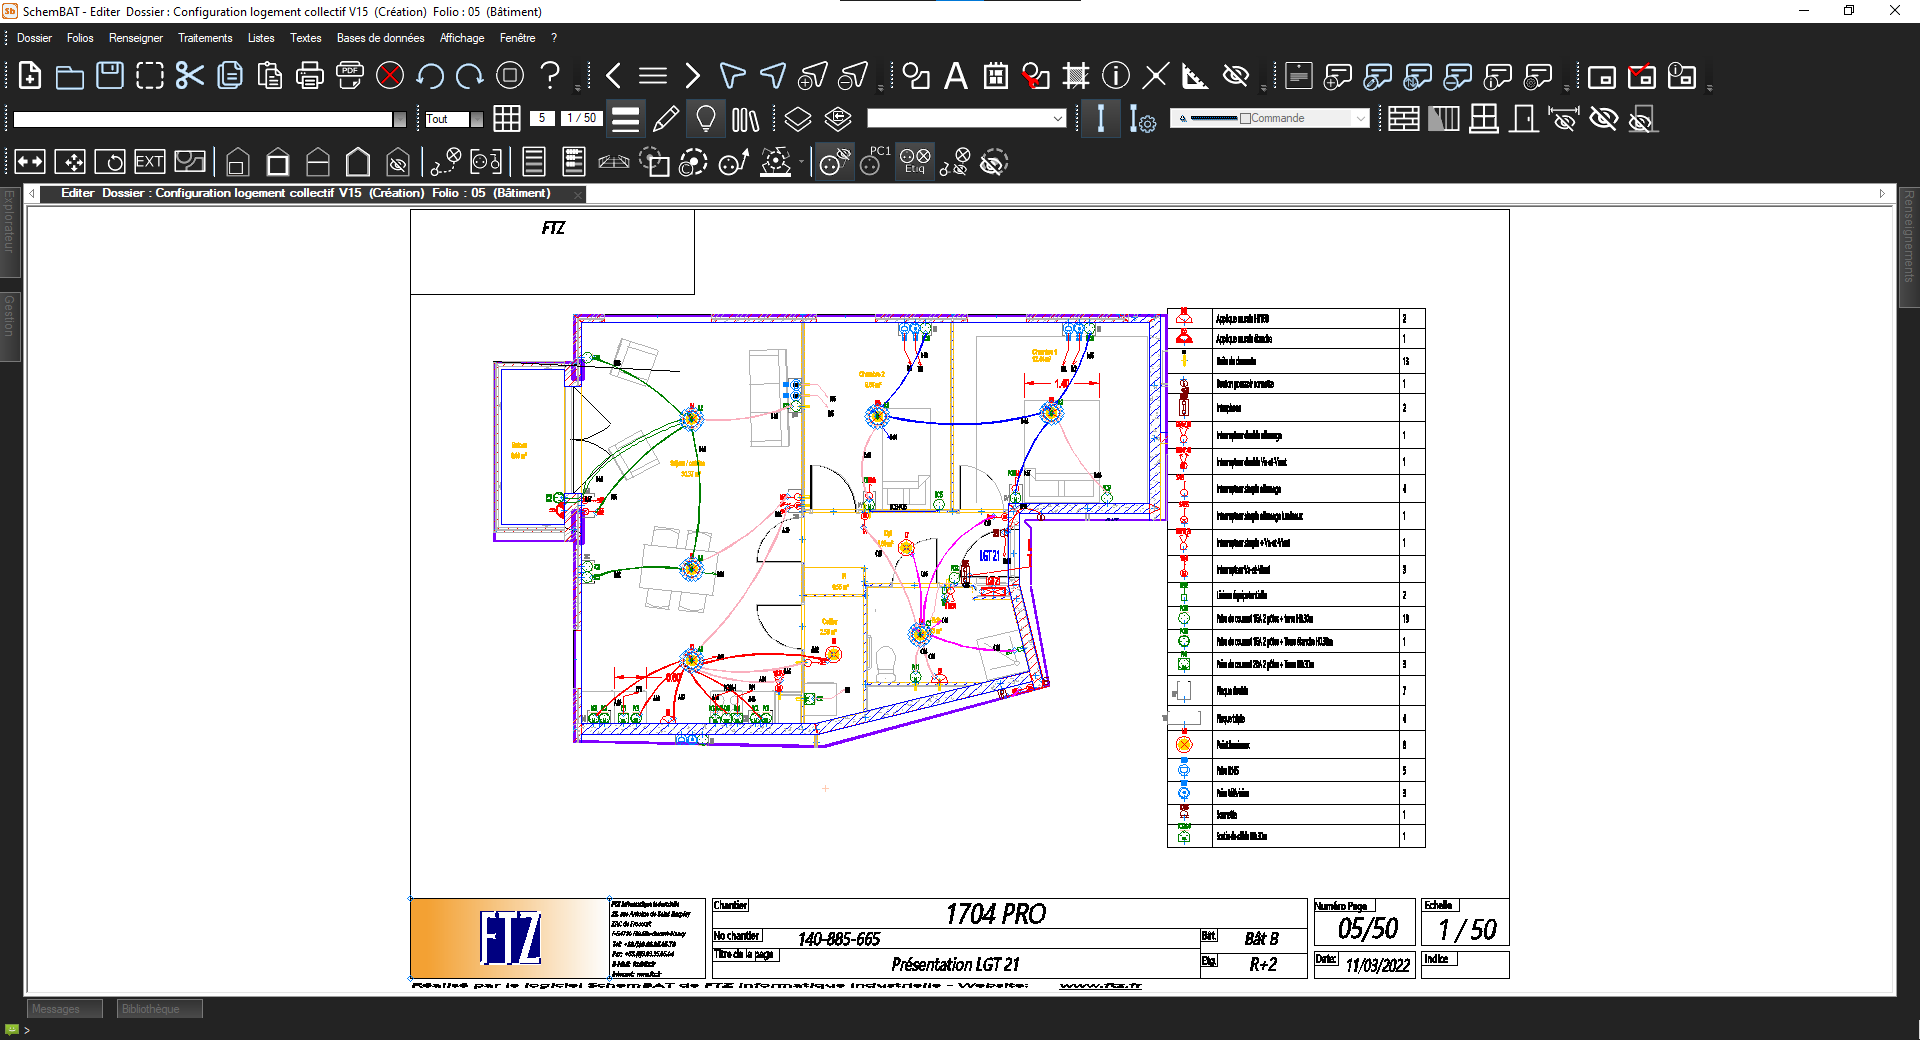Select the brick wall drawing tool
Viewport: 1920px width, 1040px height.
point(1403,119)
